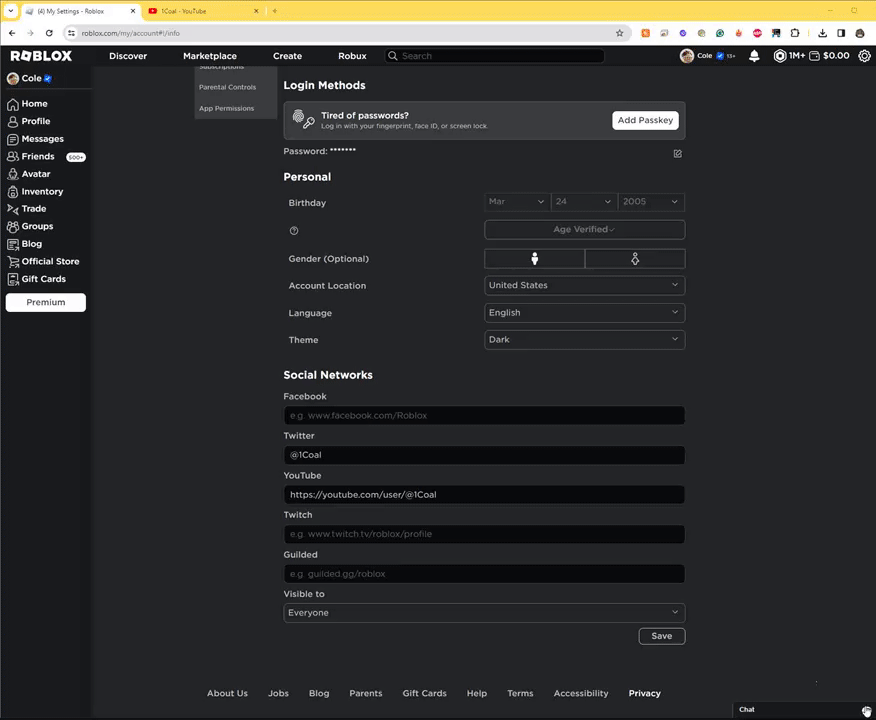Screen dimensions: 876x720
Task: Open Official Store in the sidebar
Action: [43, 261]
